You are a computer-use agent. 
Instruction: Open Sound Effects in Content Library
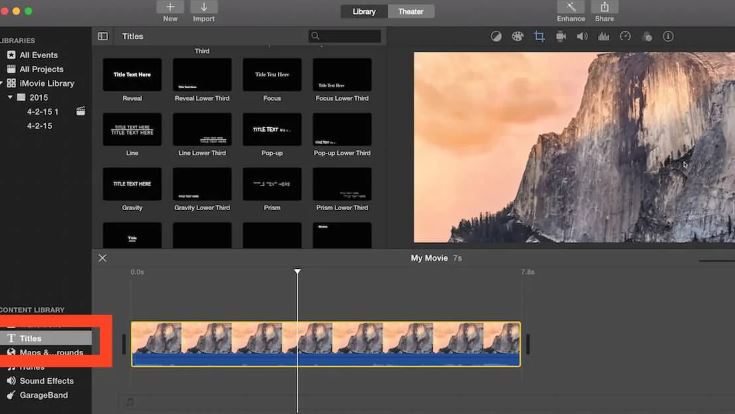pos(46,381)
